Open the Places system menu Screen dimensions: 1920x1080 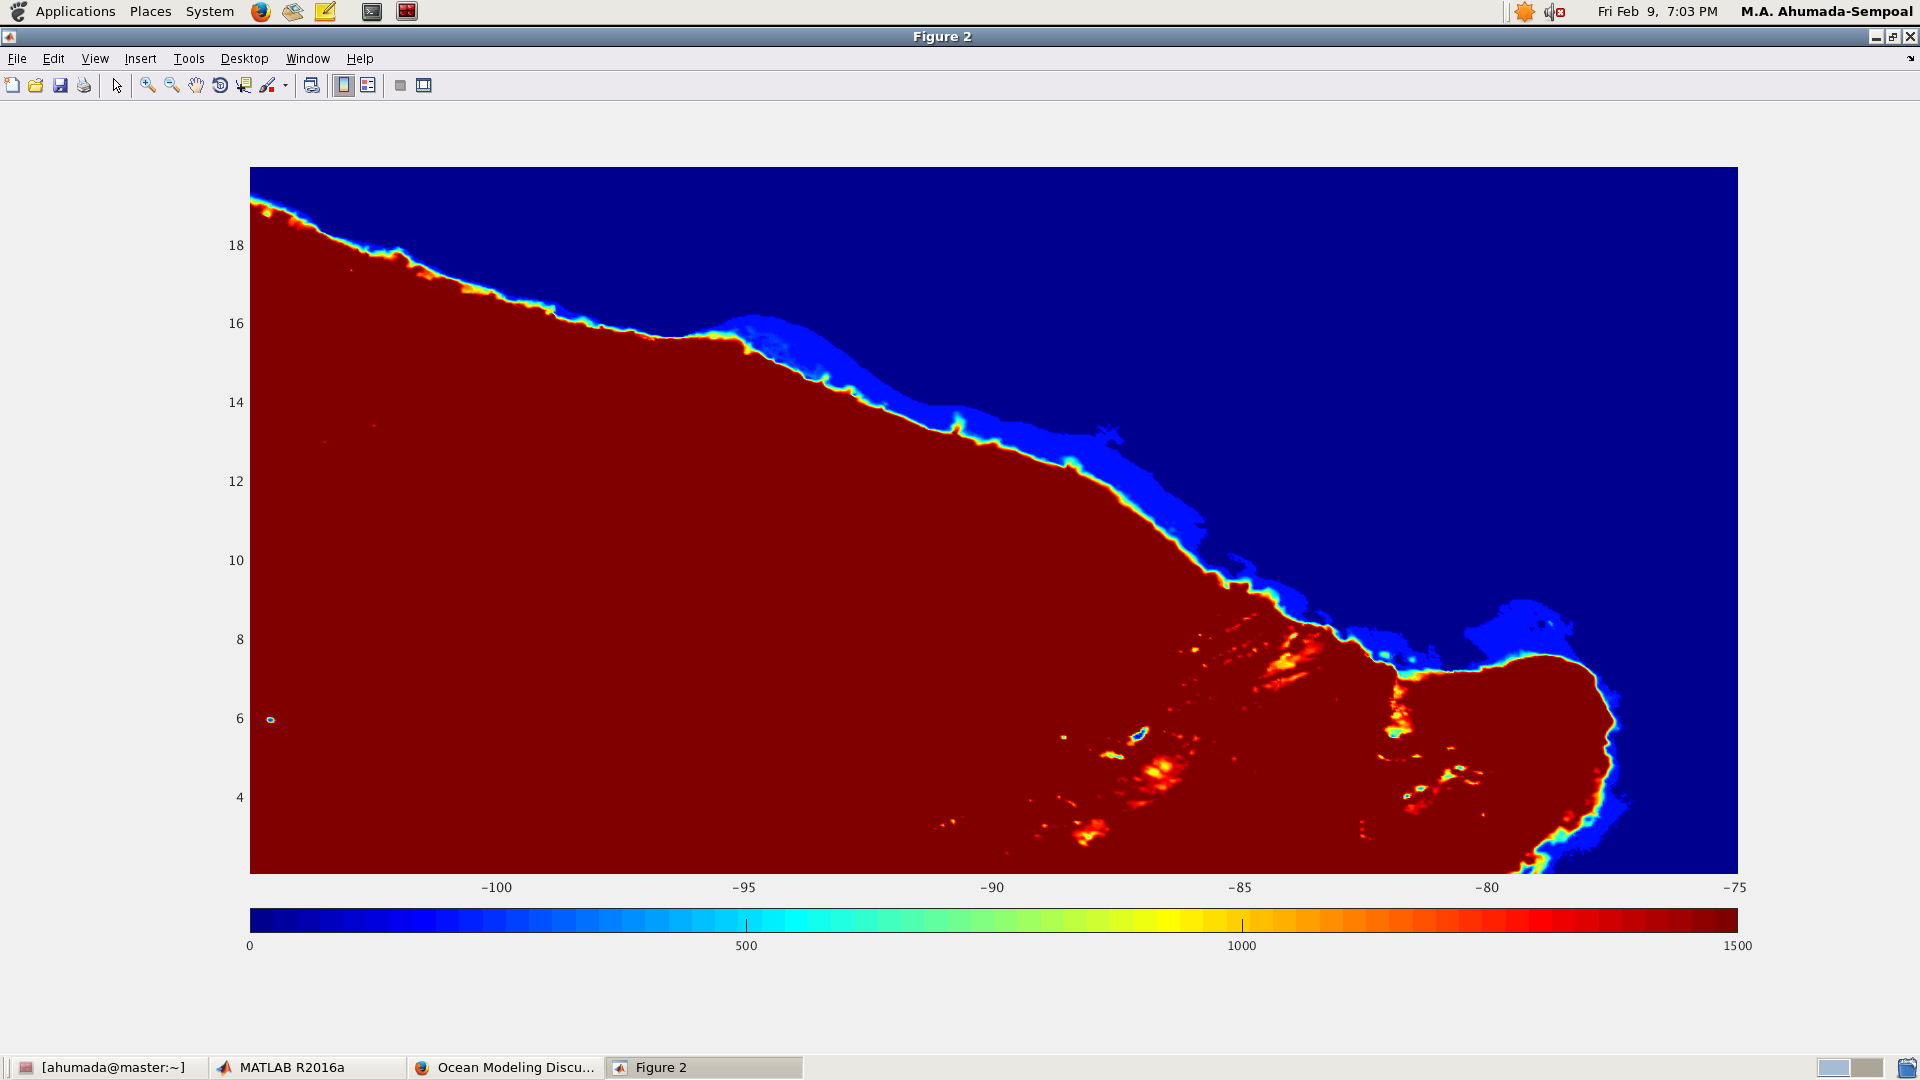pos(150,12)
